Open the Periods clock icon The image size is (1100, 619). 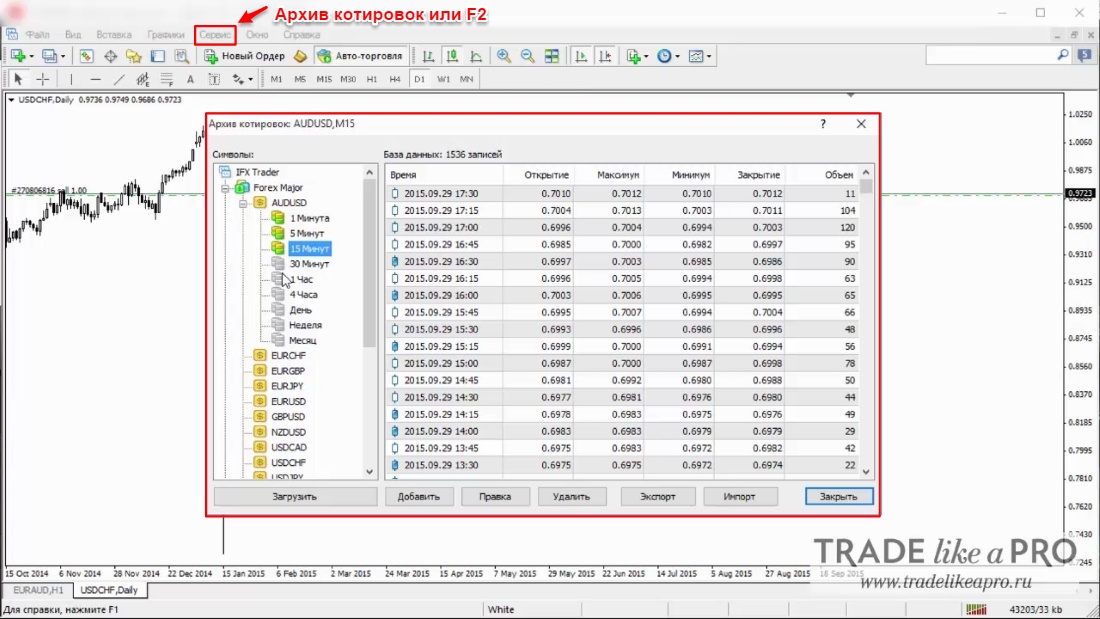pos(664,56)
